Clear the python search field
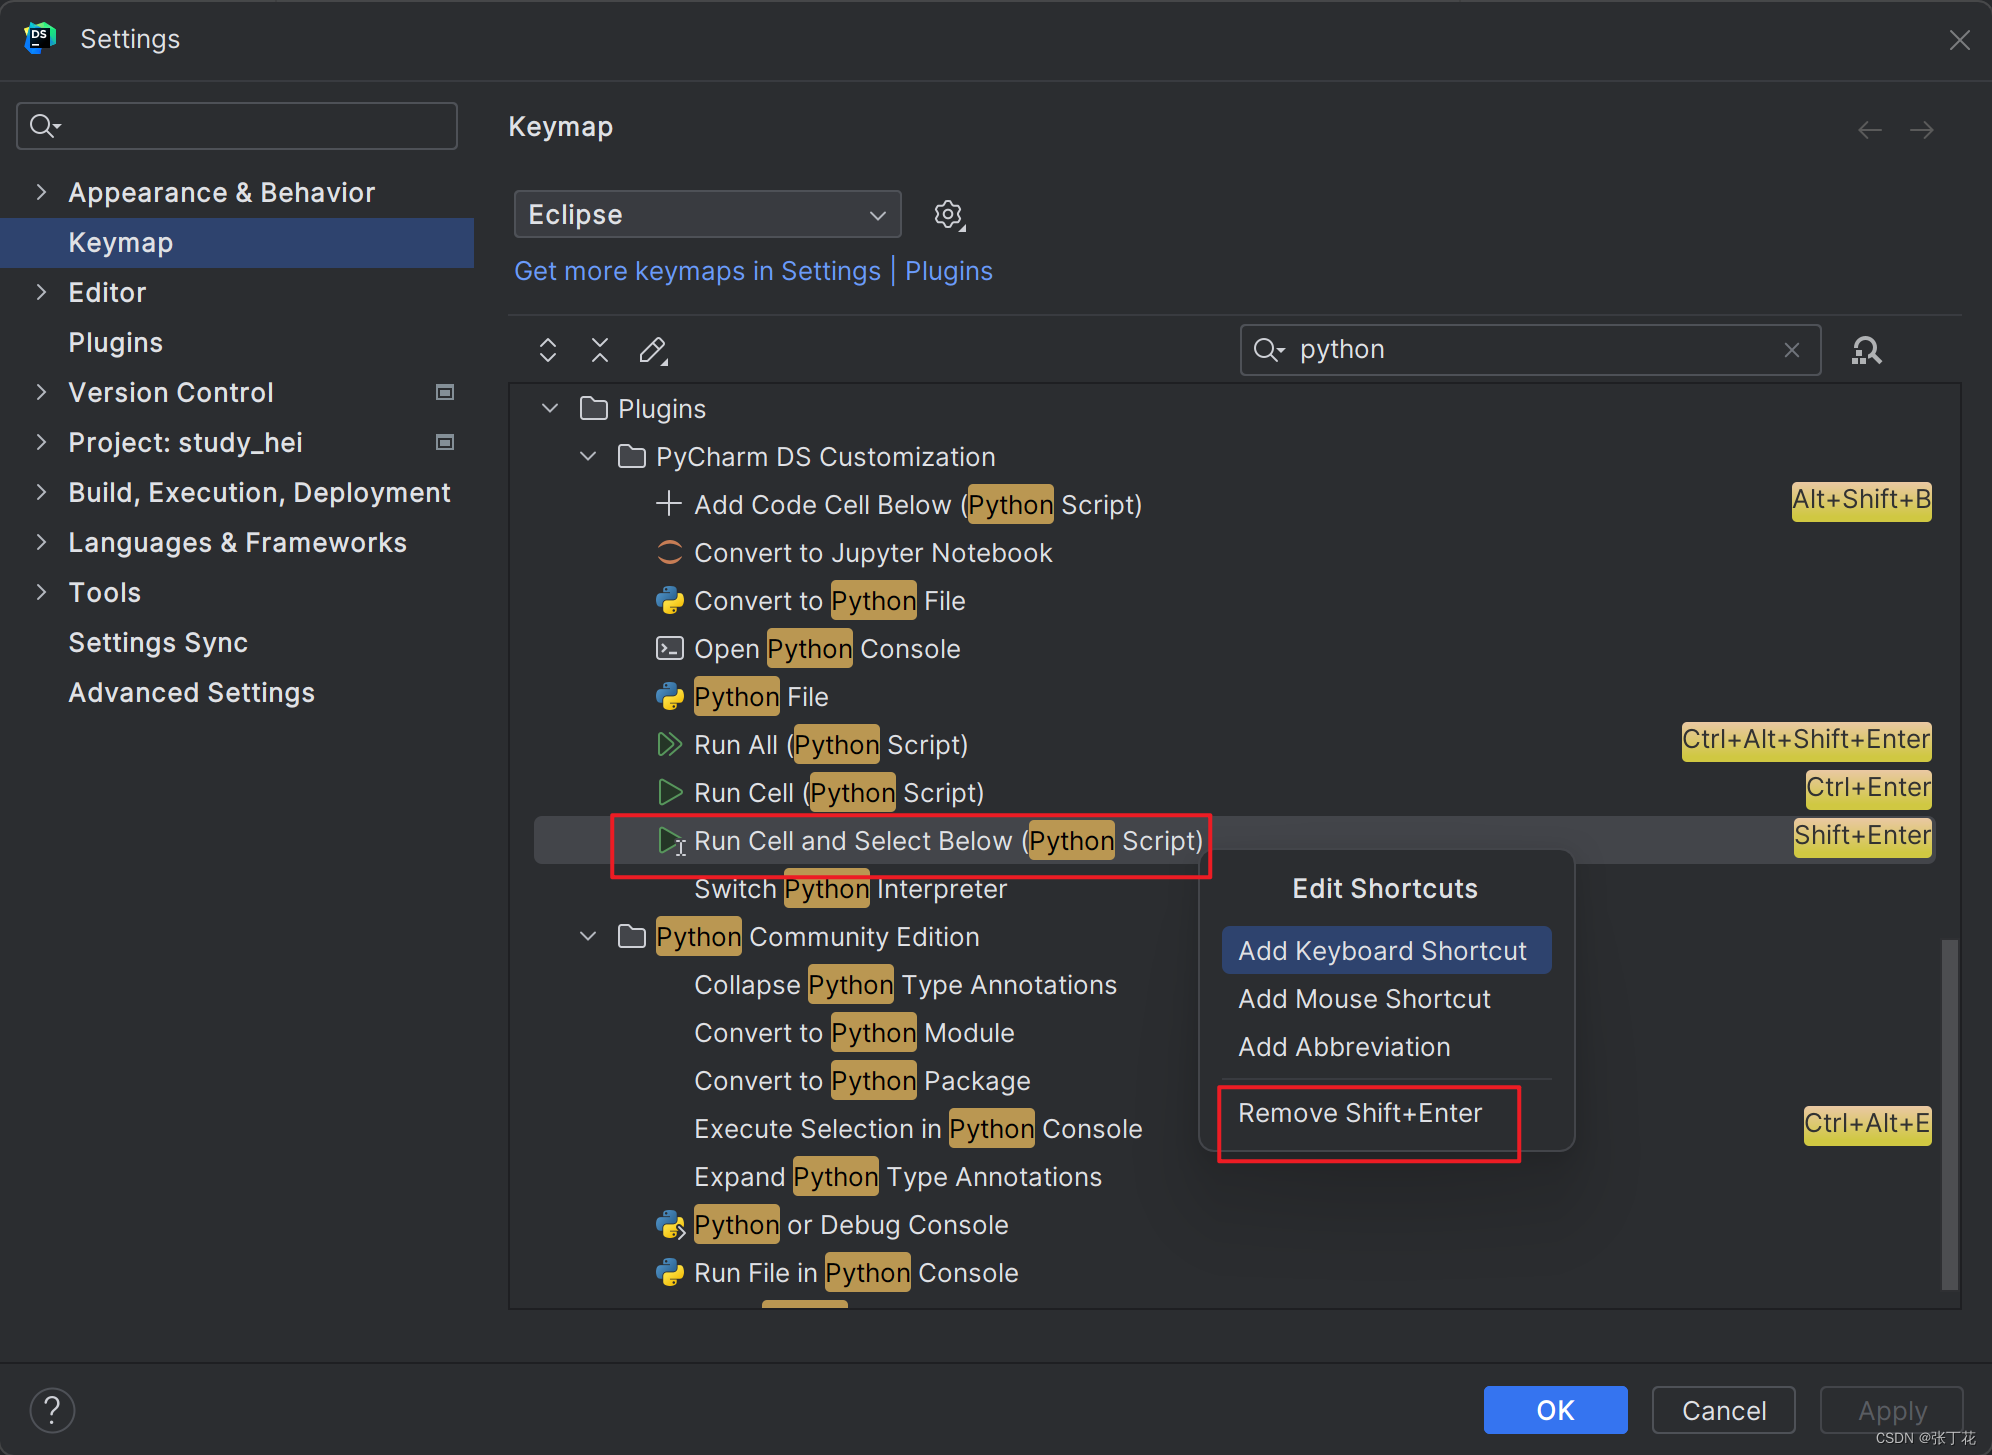The image size is (1992, 1455). pyautogui.click(x=1792, y=350)
